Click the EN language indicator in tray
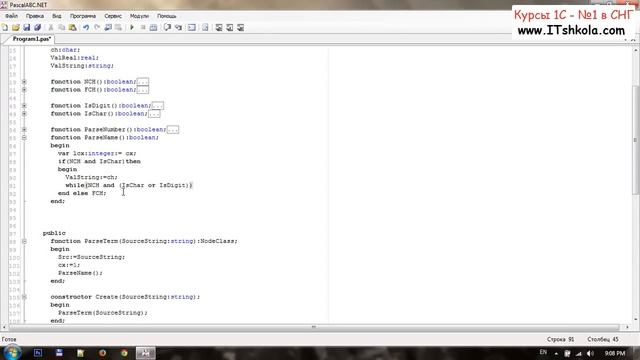640x360 pixels. tap(543, 352)
